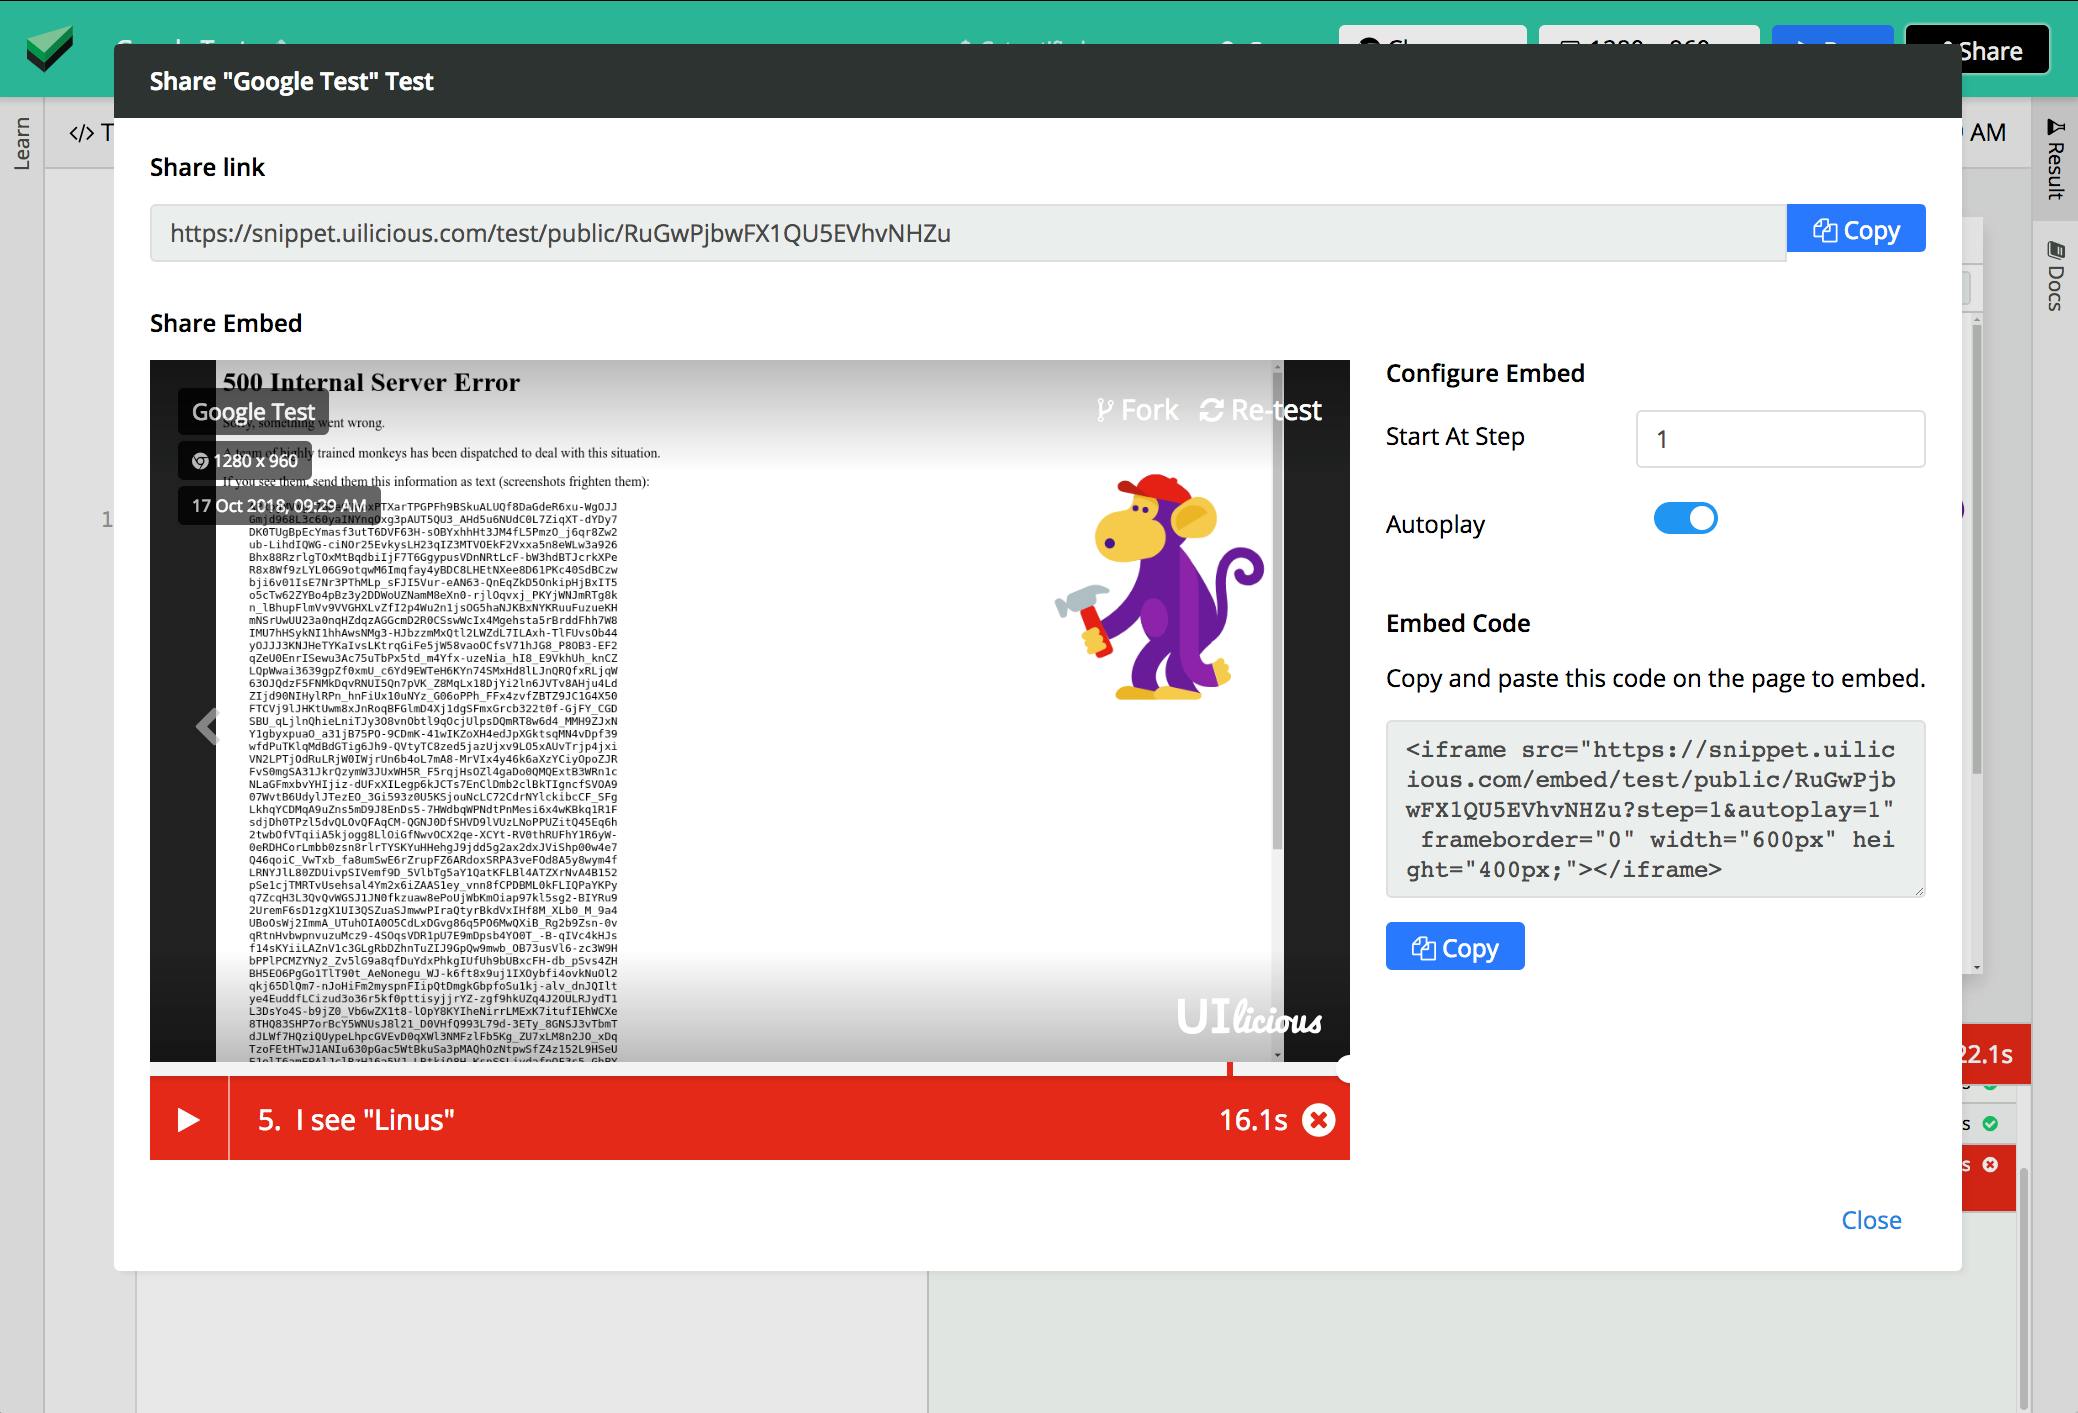Click the "Google Test" title label in preview

click(253, 412)
